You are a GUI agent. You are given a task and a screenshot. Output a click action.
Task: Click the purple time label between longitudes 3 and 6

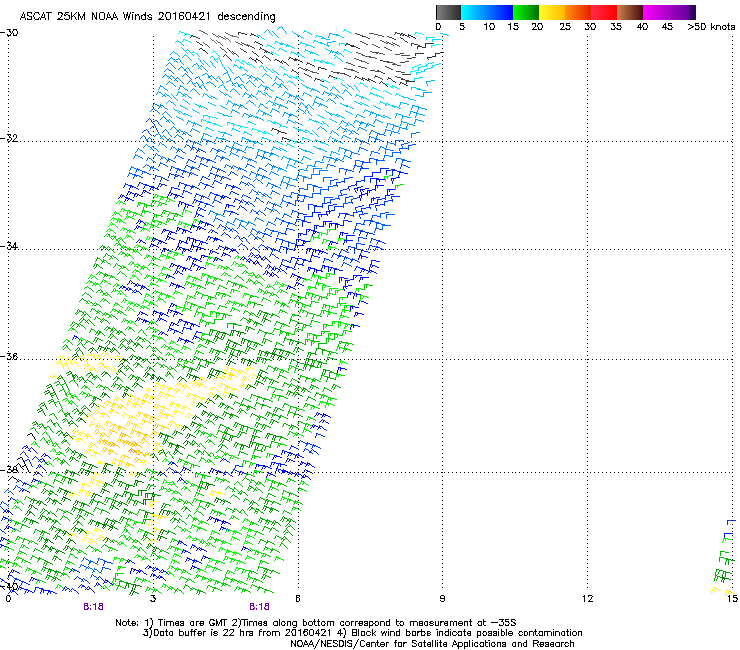point(260,607)
